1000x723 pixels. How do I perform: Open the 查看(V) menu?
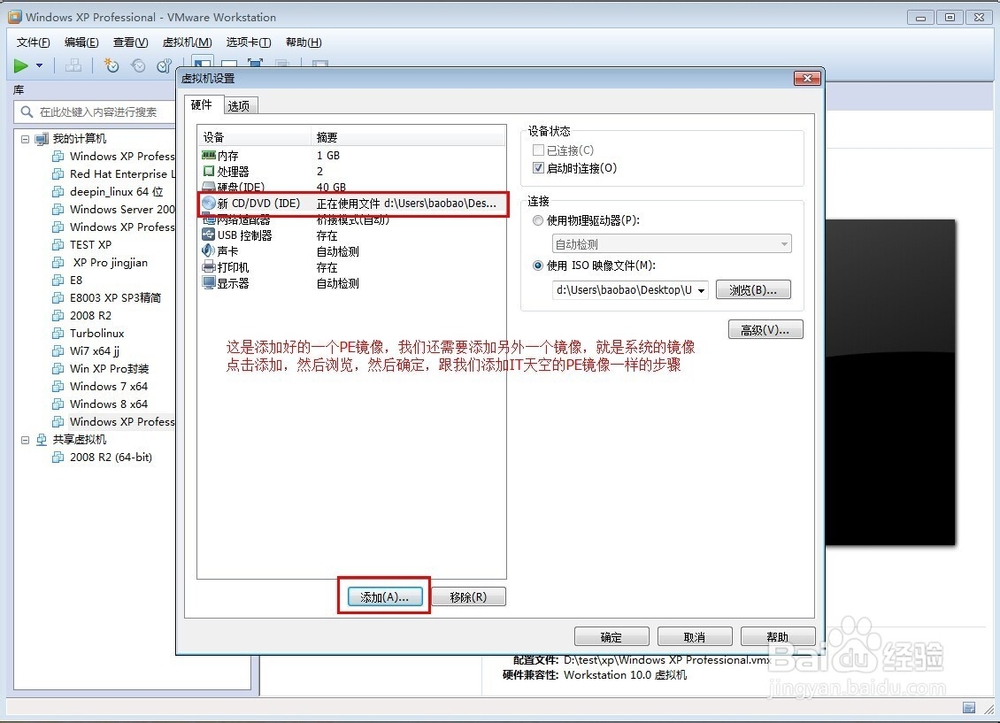click(x=130, y=42)
